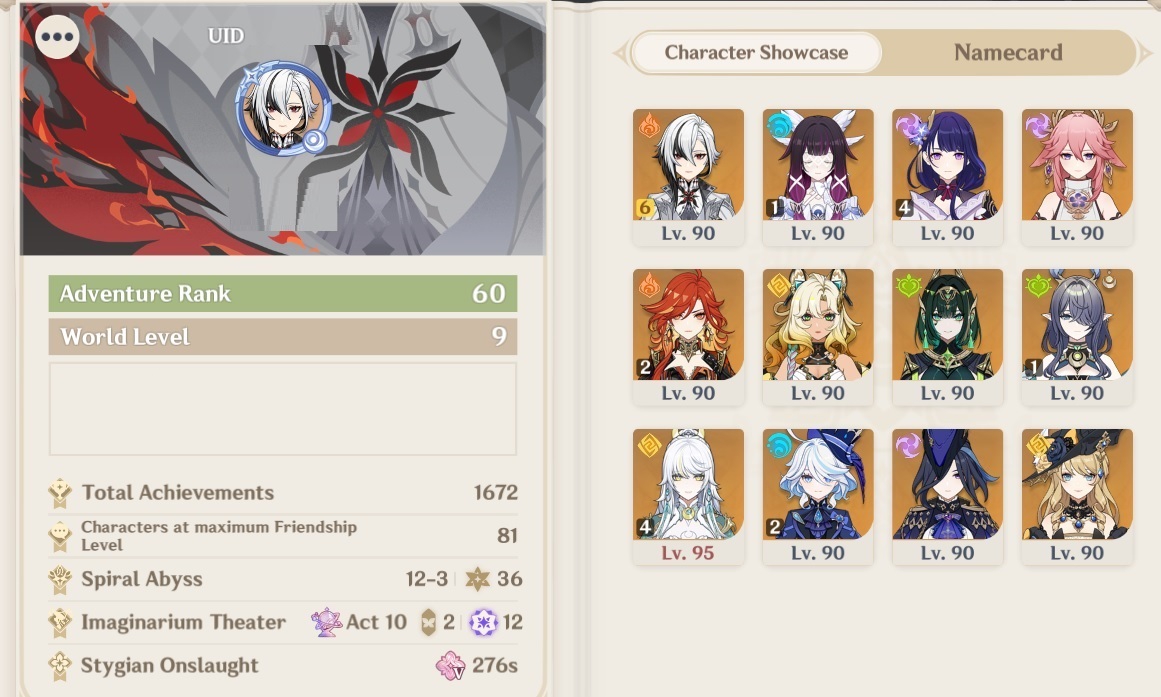This screenshot has height=697, width=1161.
Task: Select Spiral Abyss row icon
Action: 60,579
